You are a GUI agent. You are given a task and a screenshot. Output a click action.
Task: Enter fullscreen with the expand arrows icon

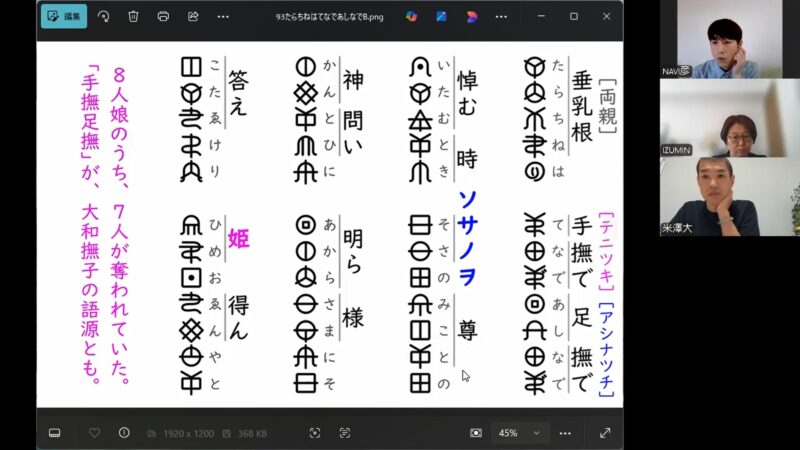point(605,433)
